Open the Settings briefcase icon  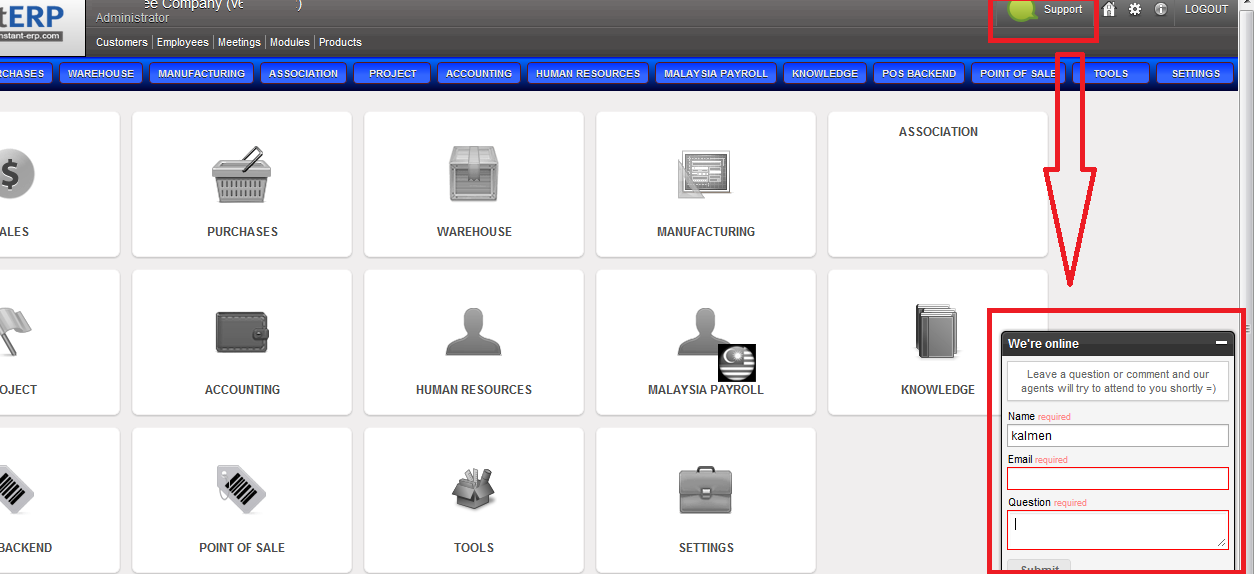point(705,490)
